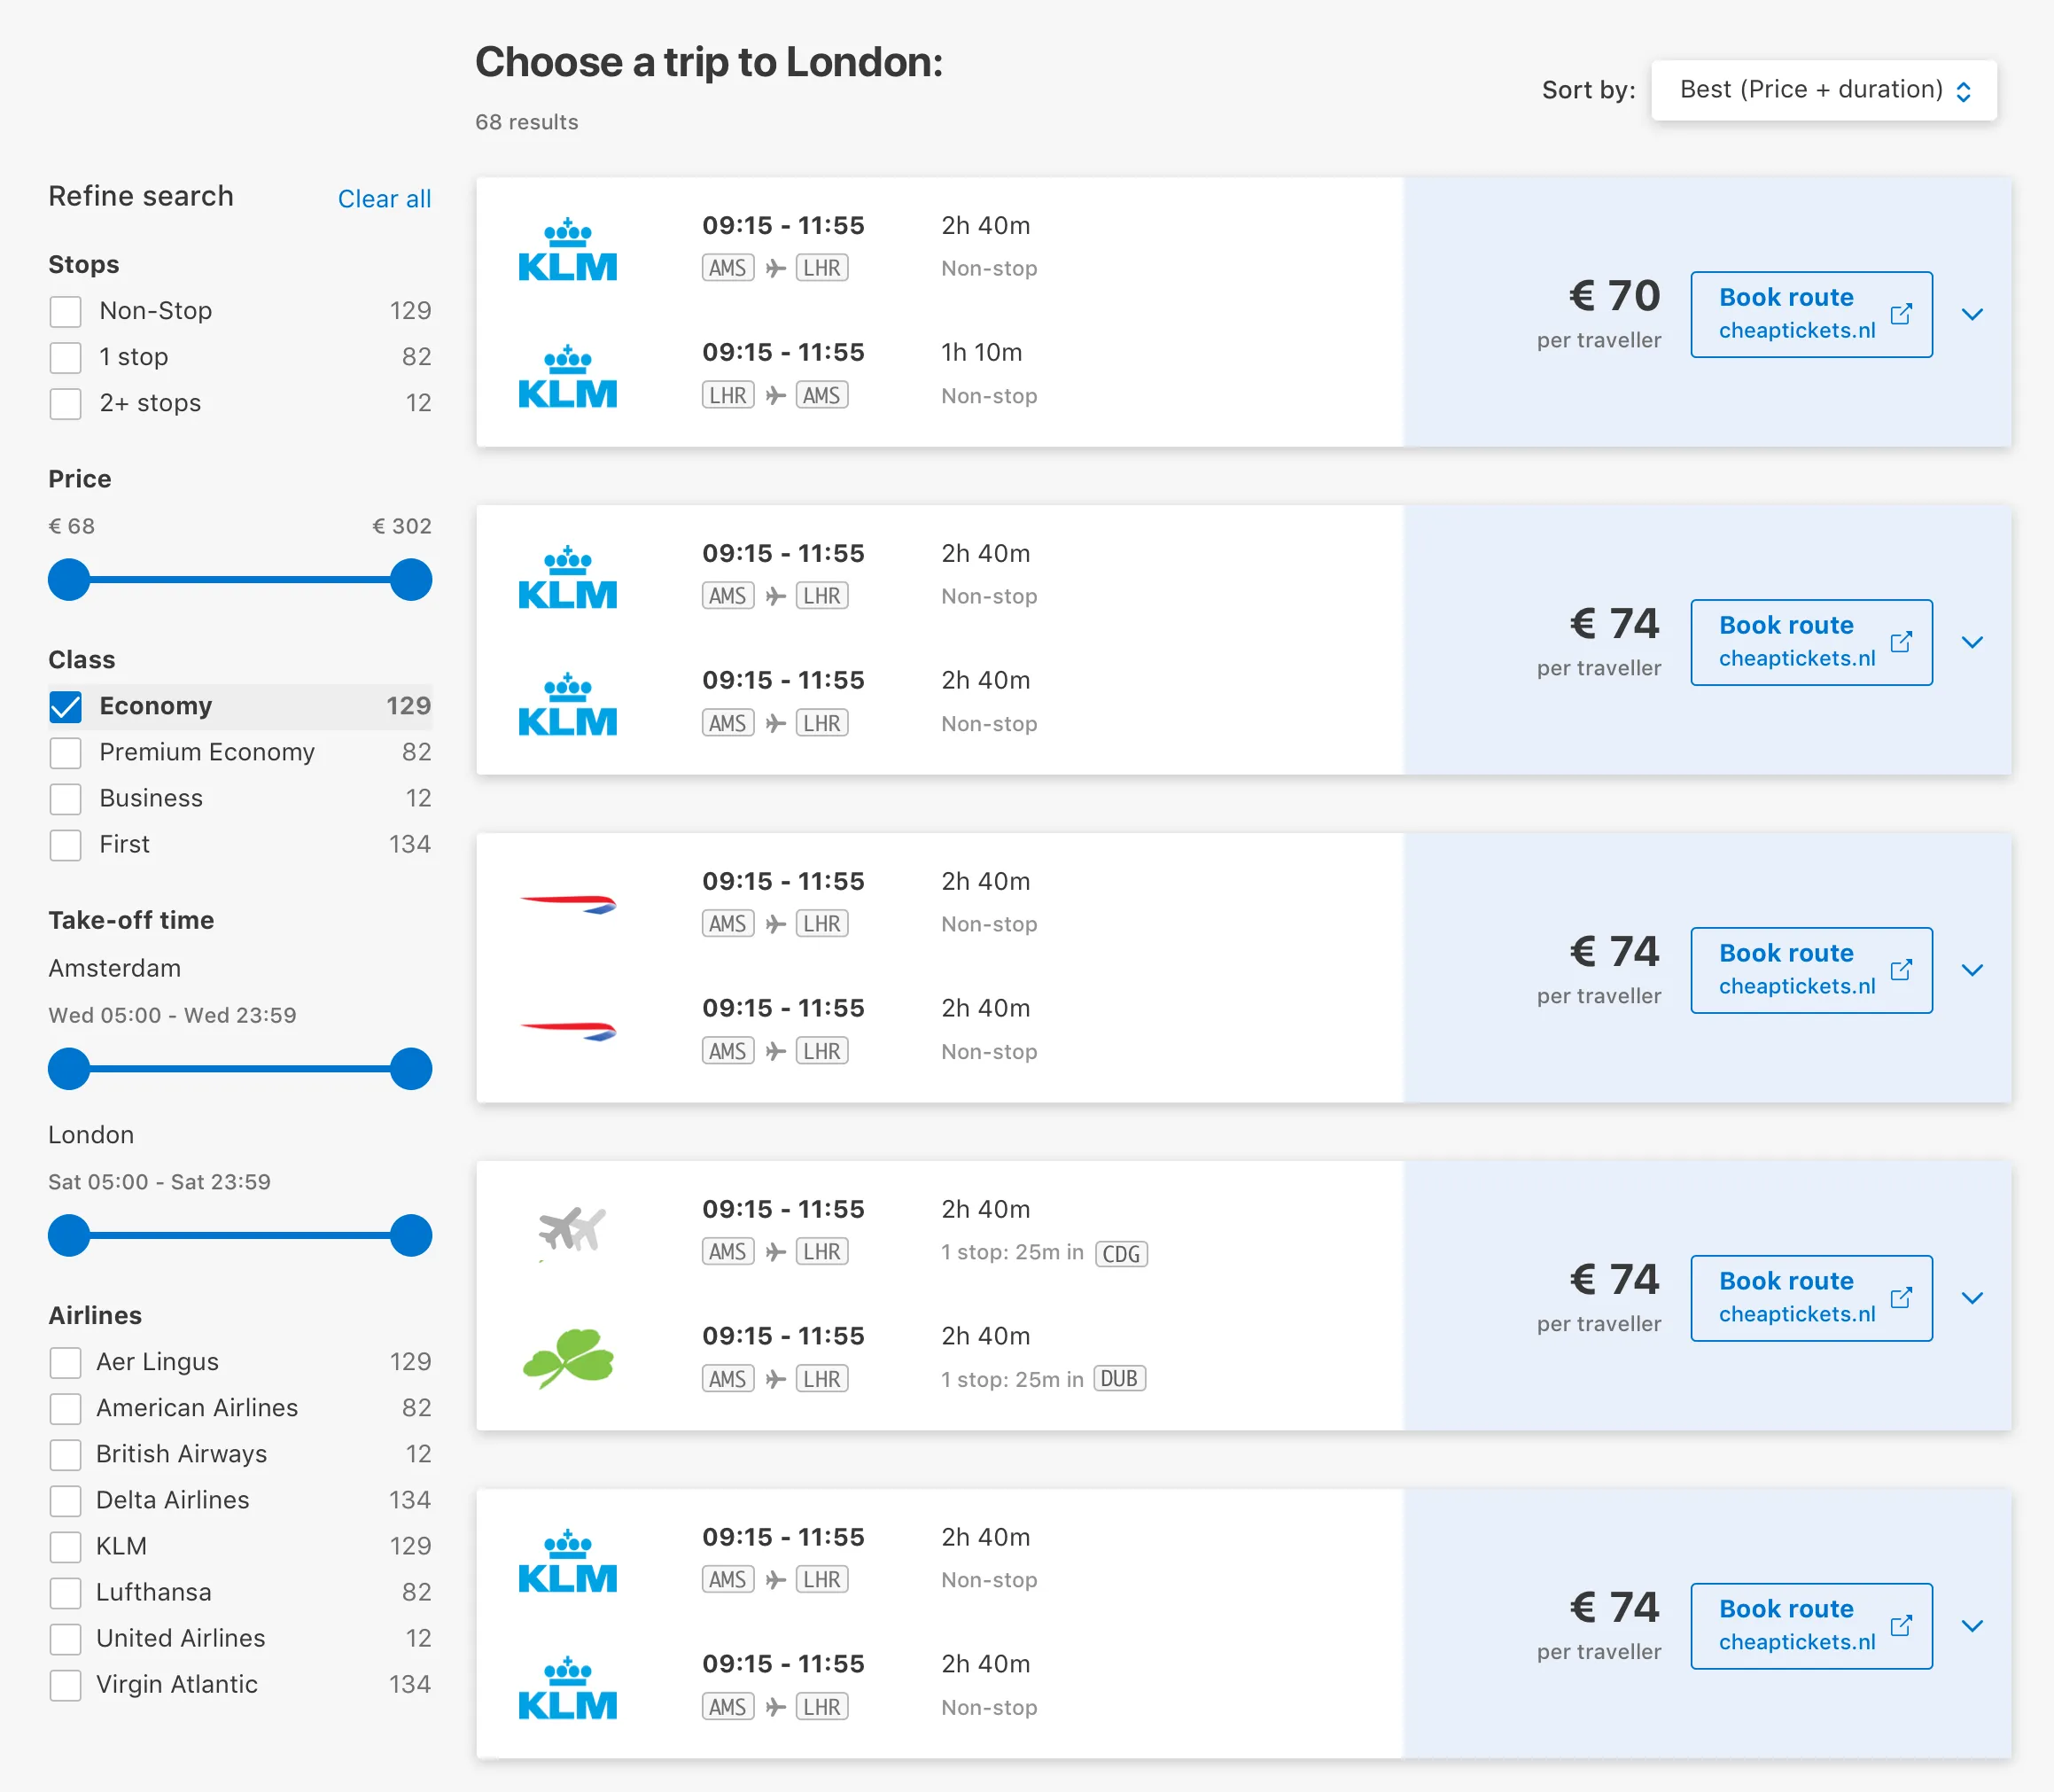Expand the last KLM €74 trip details
Image resolution: width=2054 pixels, height=1792 pixels.
(x=1972, y=1626)
